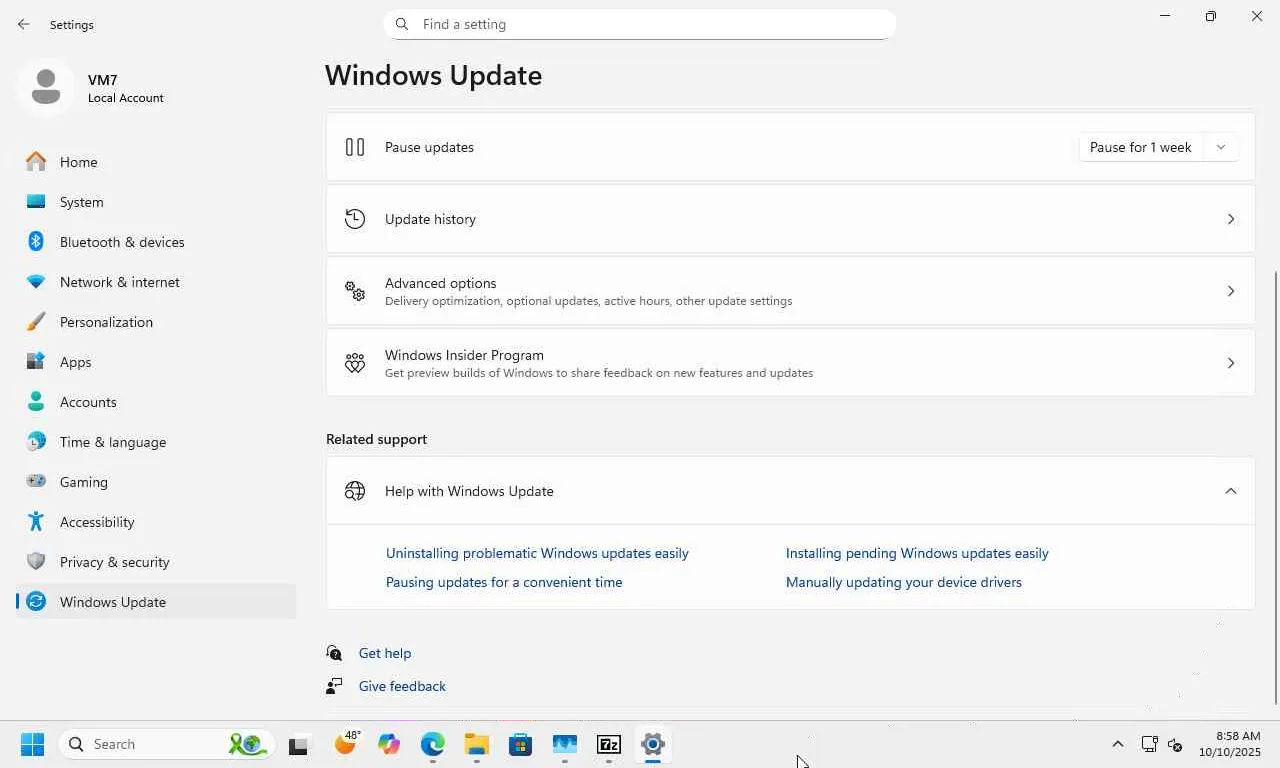The image size is (1280, 768).
Task: Open Privacy & security via its shield icon
Action: tap(36, 562)
